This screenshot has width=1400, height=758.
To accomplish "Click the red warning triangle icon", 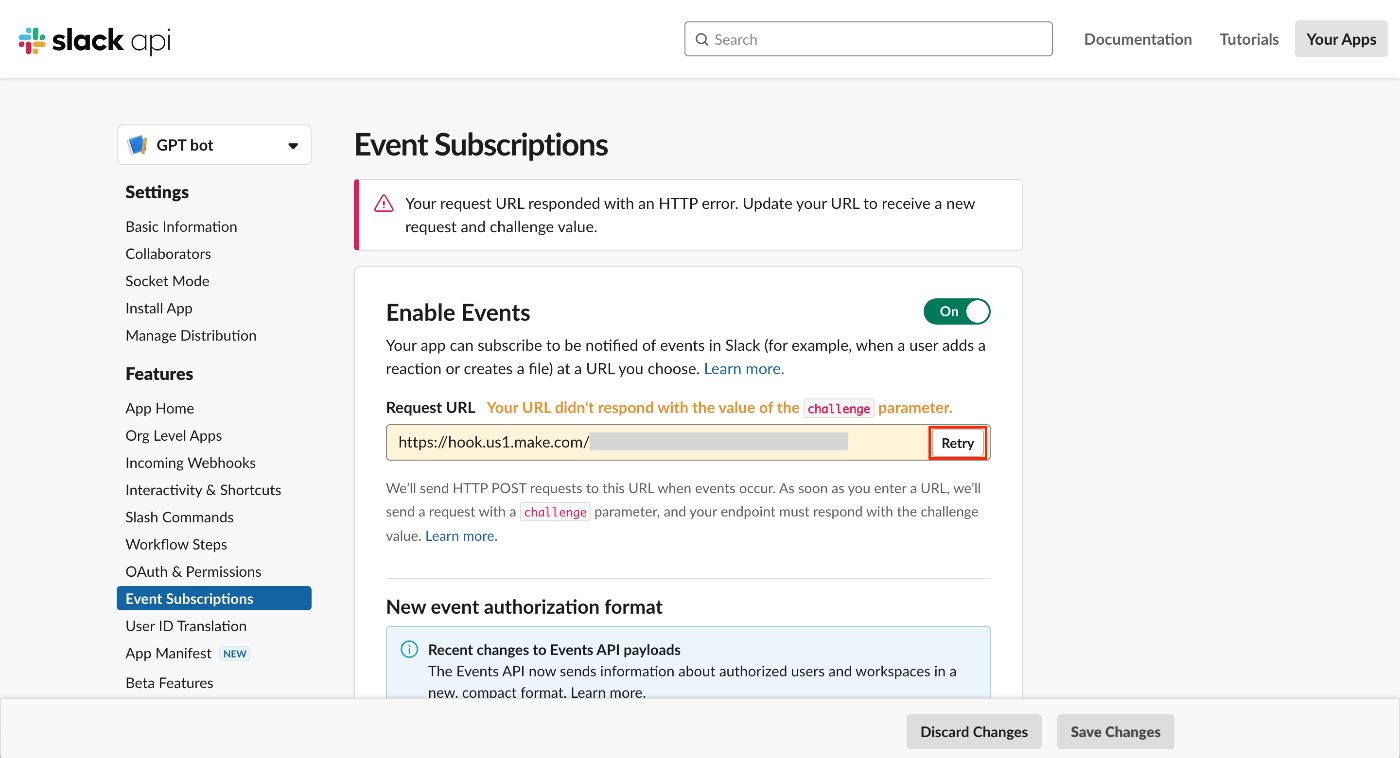I will point(384,204).
